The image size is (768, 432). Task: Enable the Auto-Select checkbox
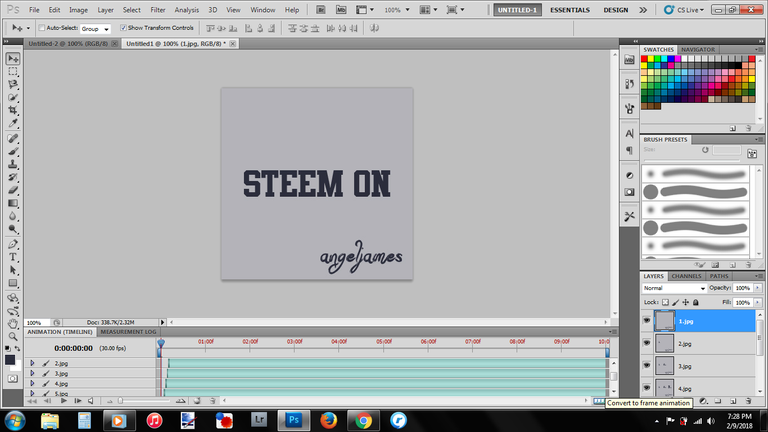(42, 28)
